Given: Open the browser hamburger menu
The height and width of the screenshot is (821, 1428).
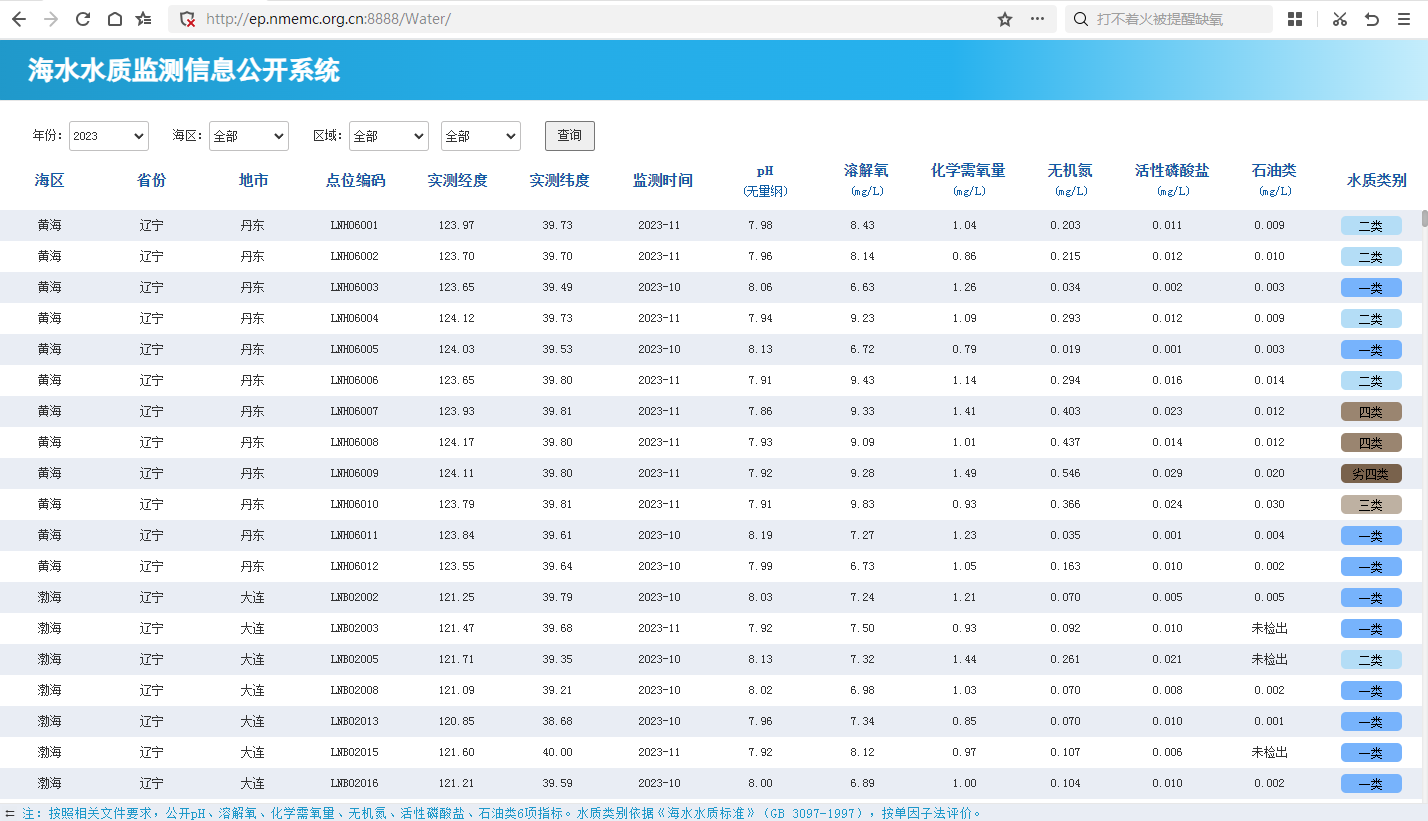Looking at the screenshot, I should click(x=1404, y=19).
